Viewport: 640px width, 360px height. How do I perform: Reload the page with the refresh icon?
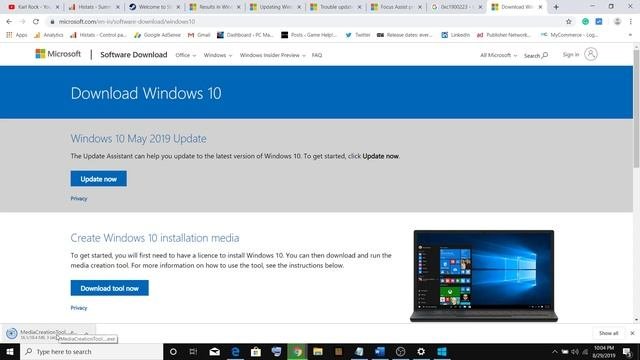pyautogui.click(x=36, y=22)
